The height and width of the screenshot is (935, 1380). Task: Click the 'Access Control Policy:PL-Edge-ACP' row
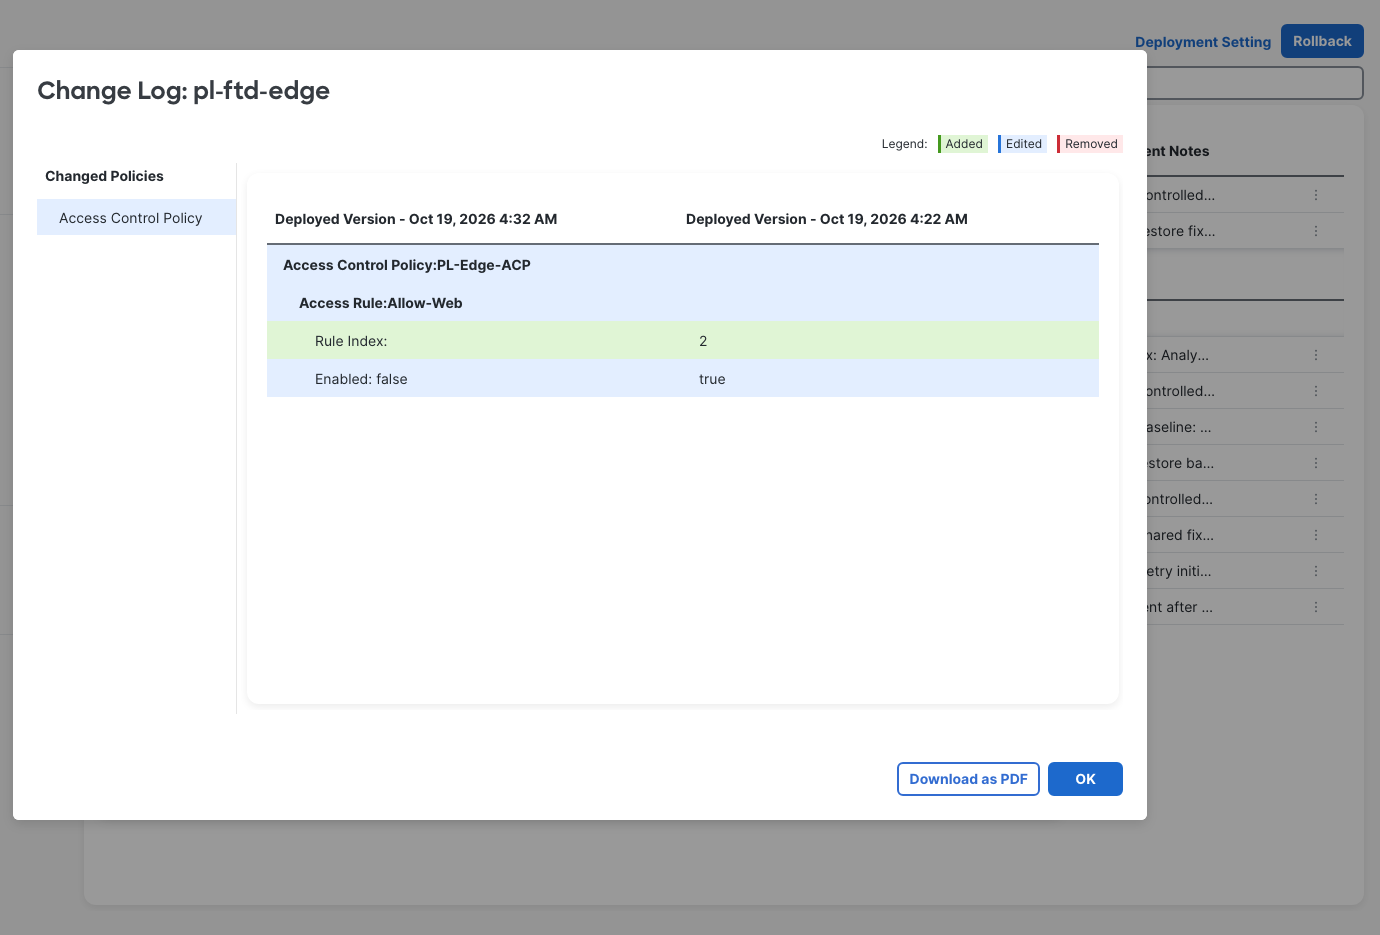click(x=683, y=265)
